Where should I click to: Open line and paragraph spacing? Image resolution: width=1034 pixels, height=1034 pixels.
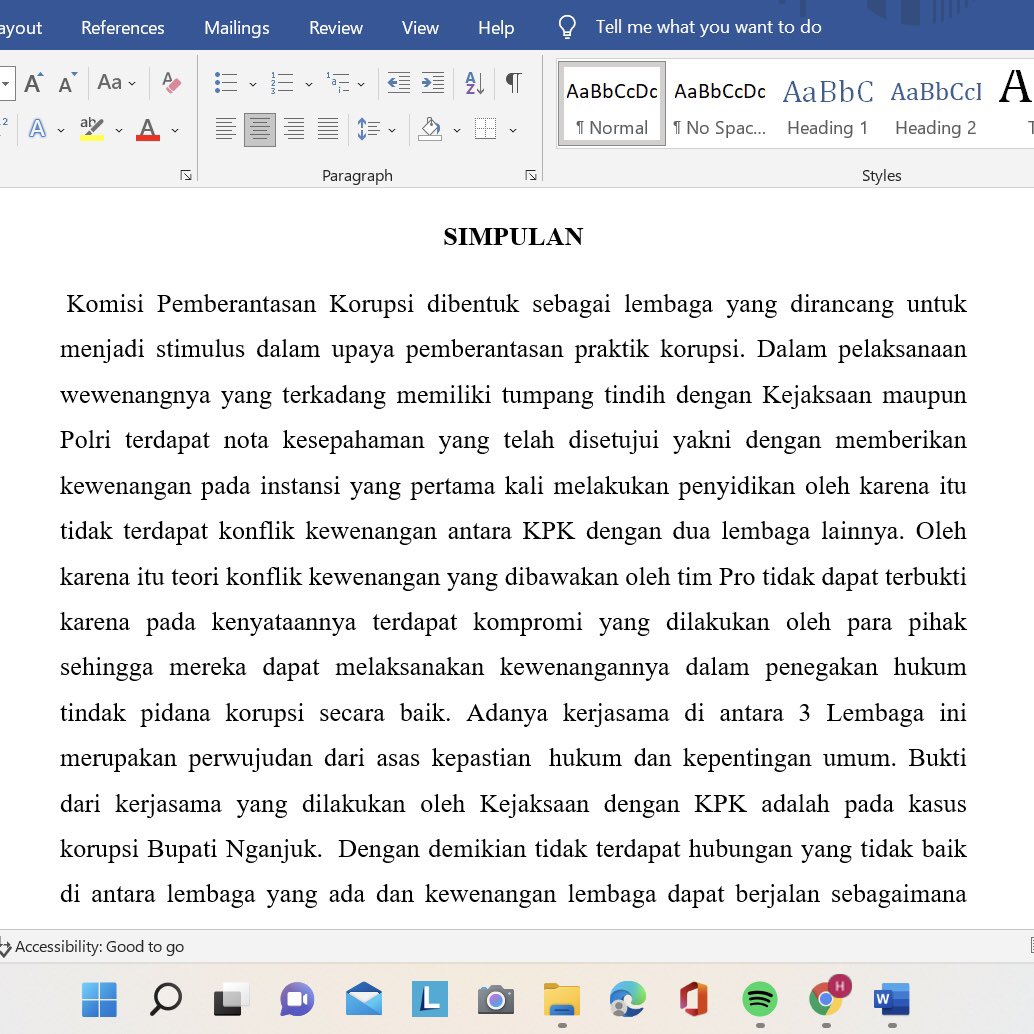point(369,129)
